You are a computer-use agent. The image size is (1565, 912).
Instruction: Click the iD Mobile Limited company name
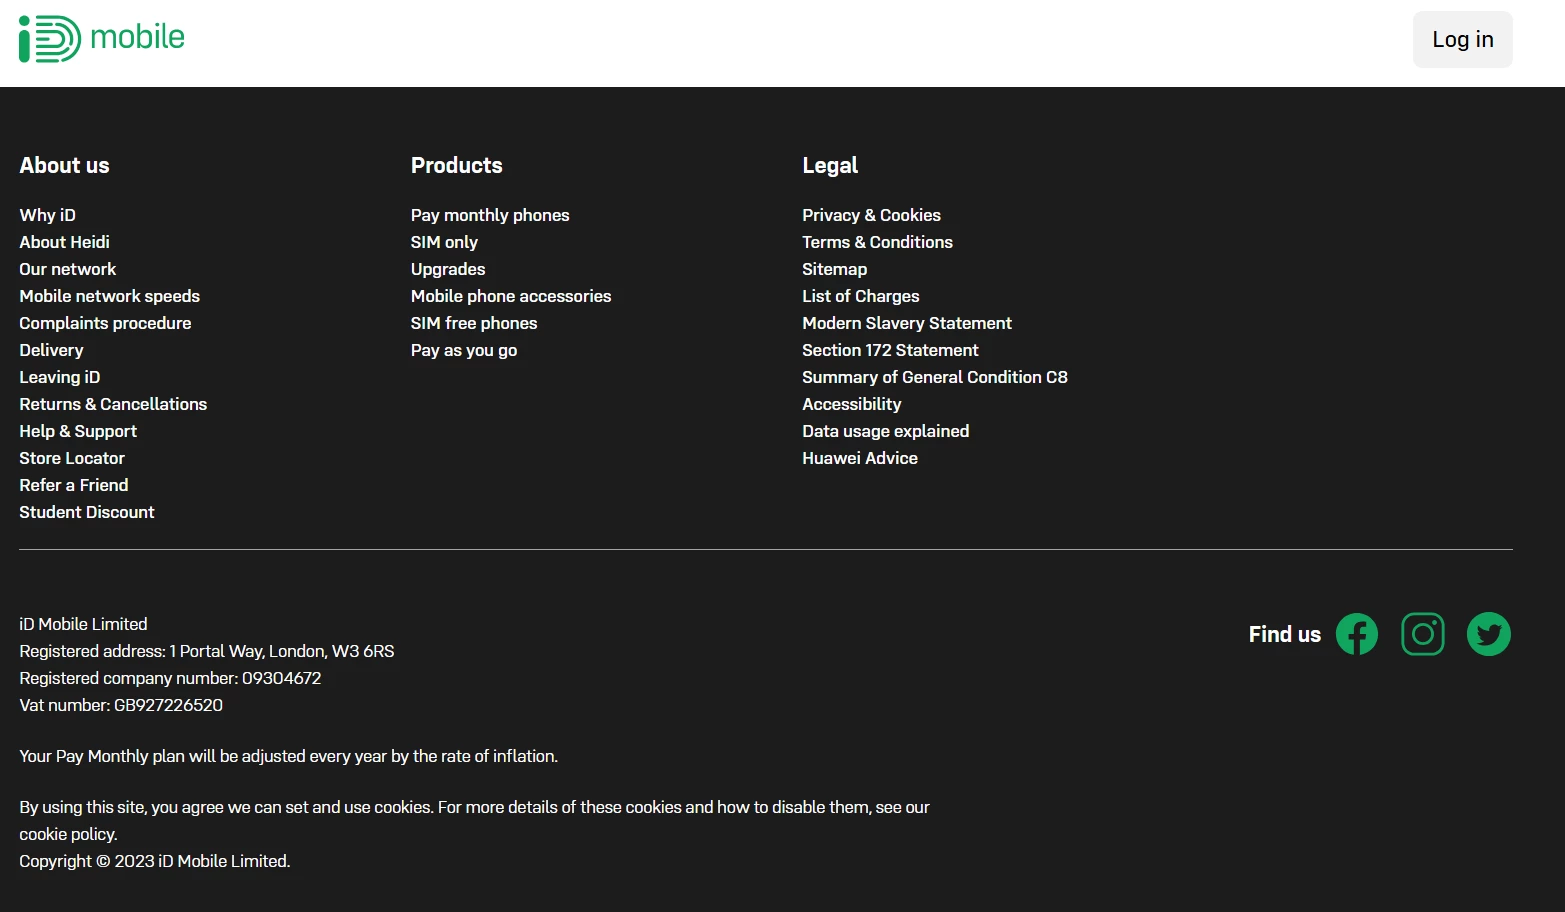pyautogui.click(x=84, y=624)
